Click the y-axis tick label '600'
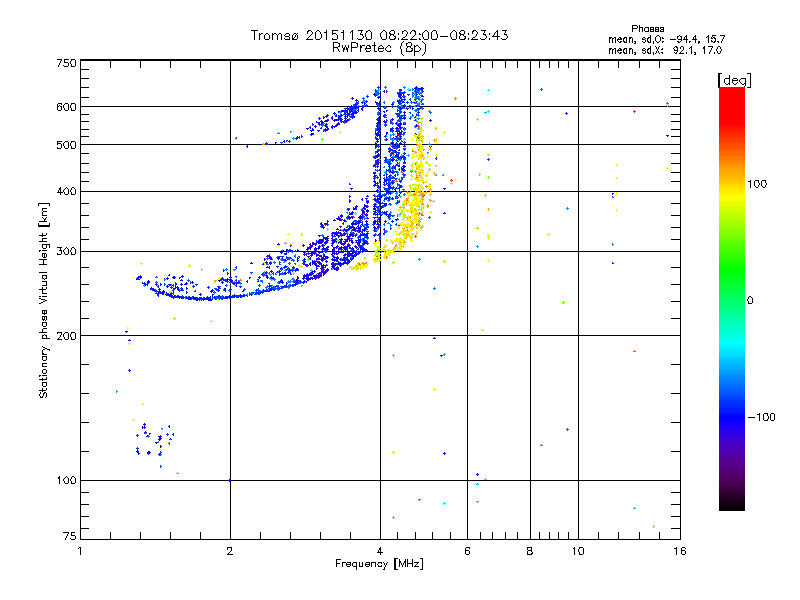The width and height of the screenshot is (800, 600). [66, 107]
